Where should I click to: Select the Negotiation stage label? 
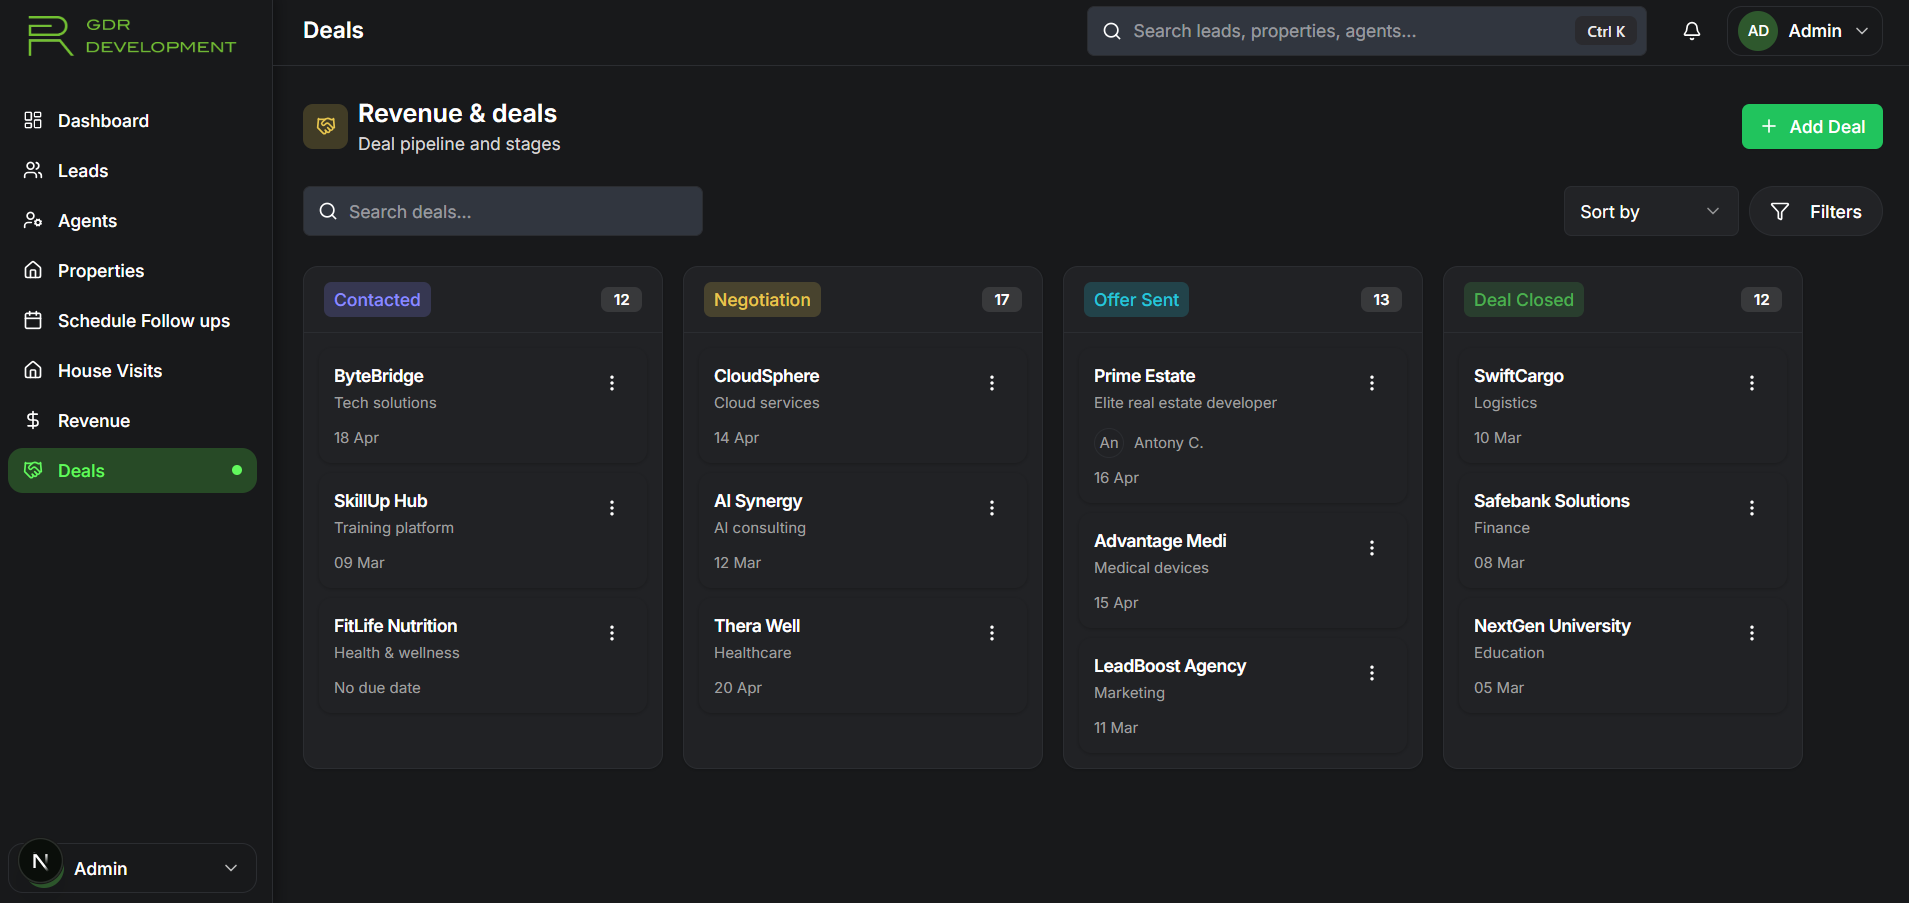(x=762, y=300)
